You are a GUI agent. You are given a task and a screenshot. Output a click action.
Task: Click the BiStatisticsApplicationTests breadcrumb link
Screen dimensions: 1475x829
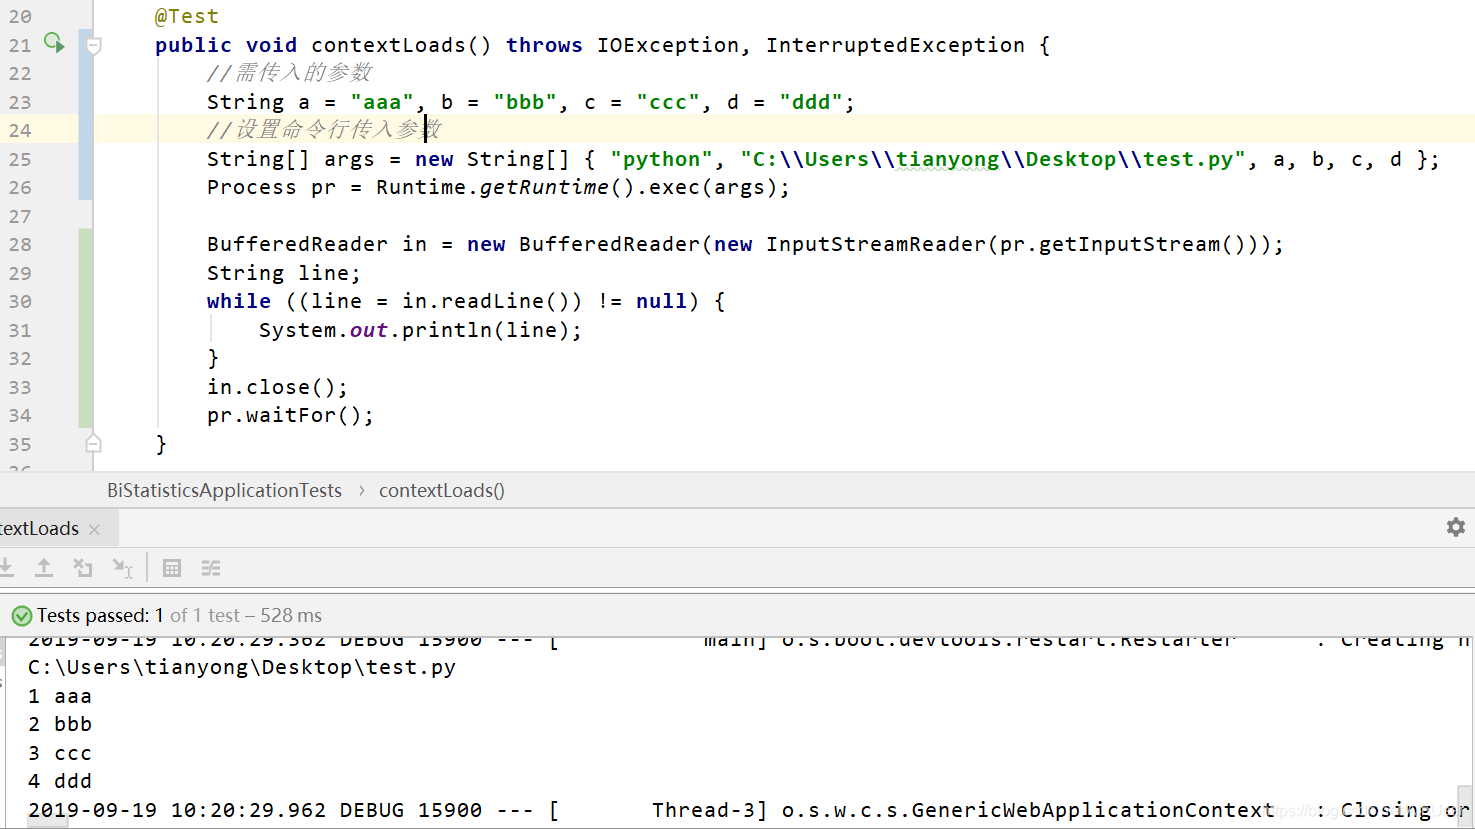[x=224, y=491]
